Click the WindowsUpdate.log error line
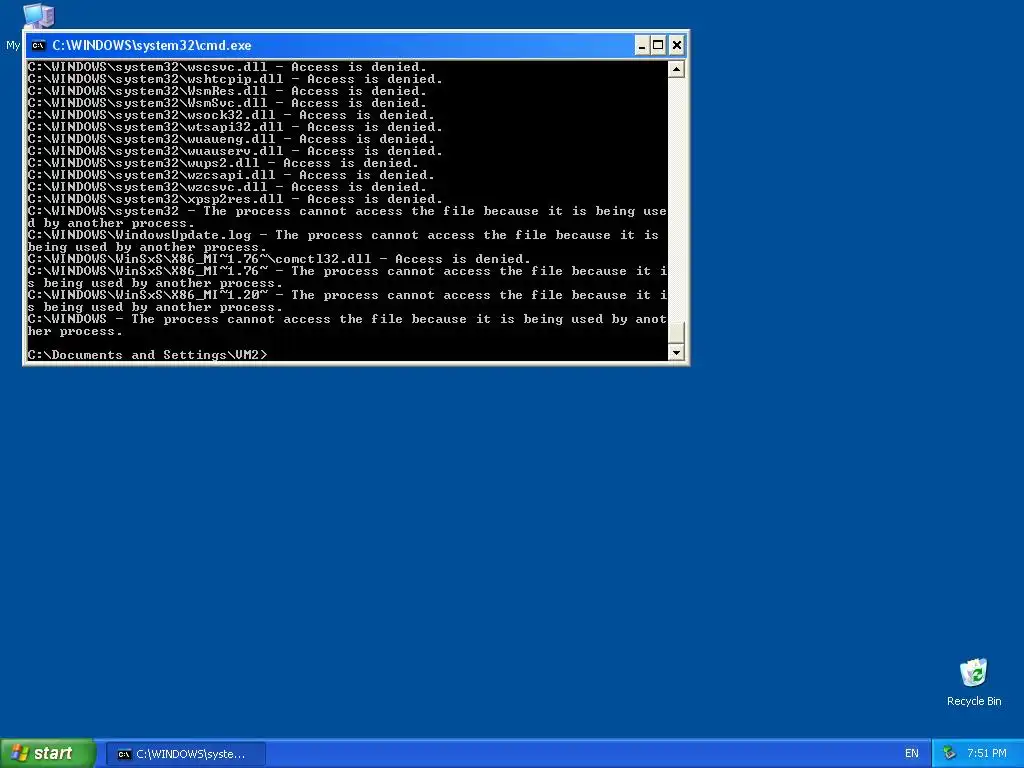 (x=344, y=241)
